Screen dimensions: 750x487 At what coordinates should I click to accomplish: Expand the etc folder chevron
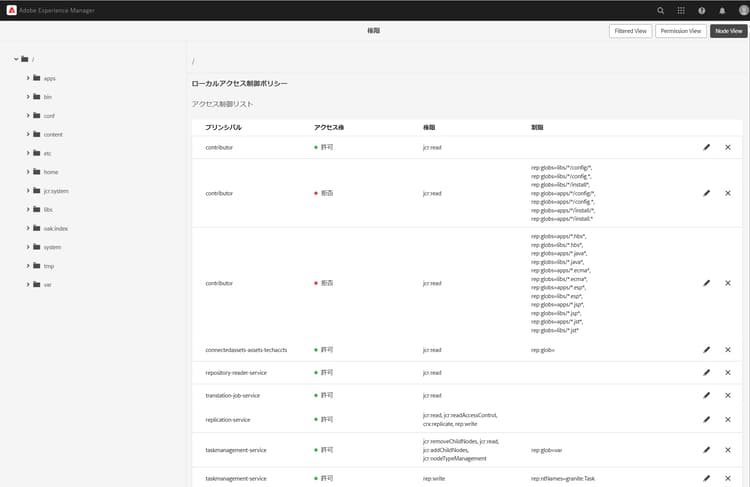coord(28,153)
